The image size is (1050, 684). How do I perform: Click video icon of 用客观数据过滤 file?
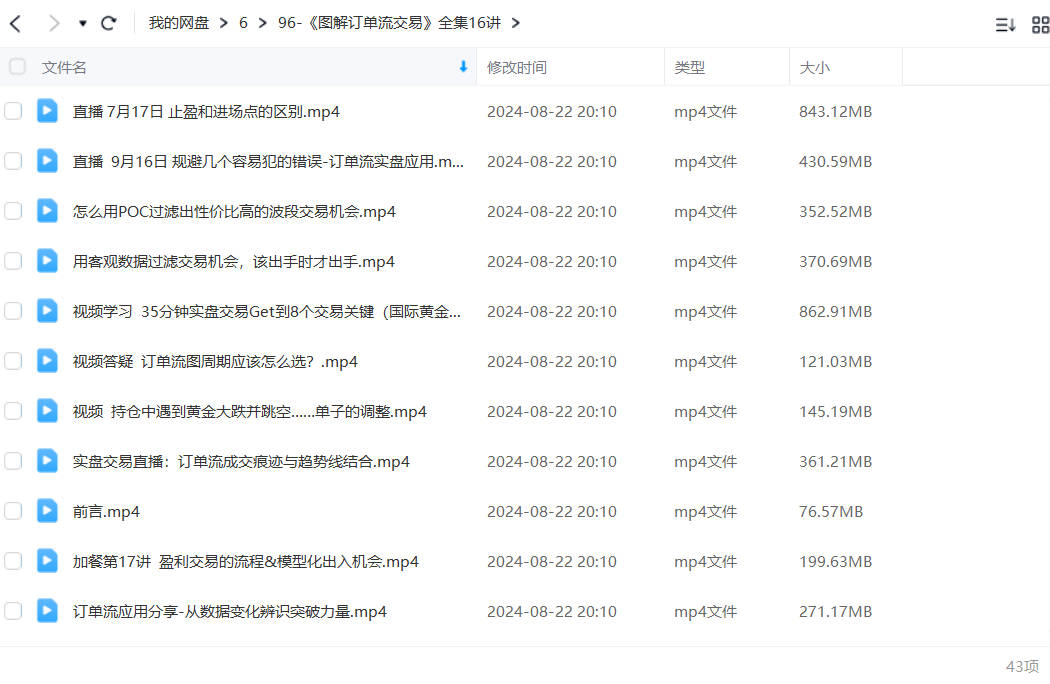47,261
